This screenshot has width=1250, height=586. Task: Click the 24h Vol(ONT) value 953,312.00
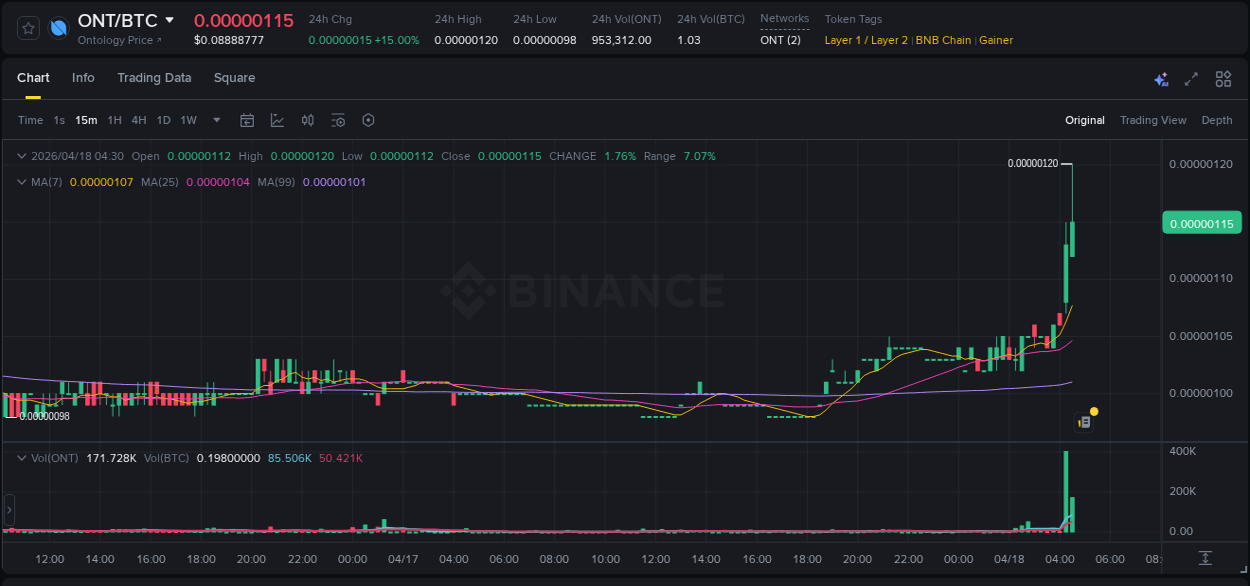tap(622, 40)
